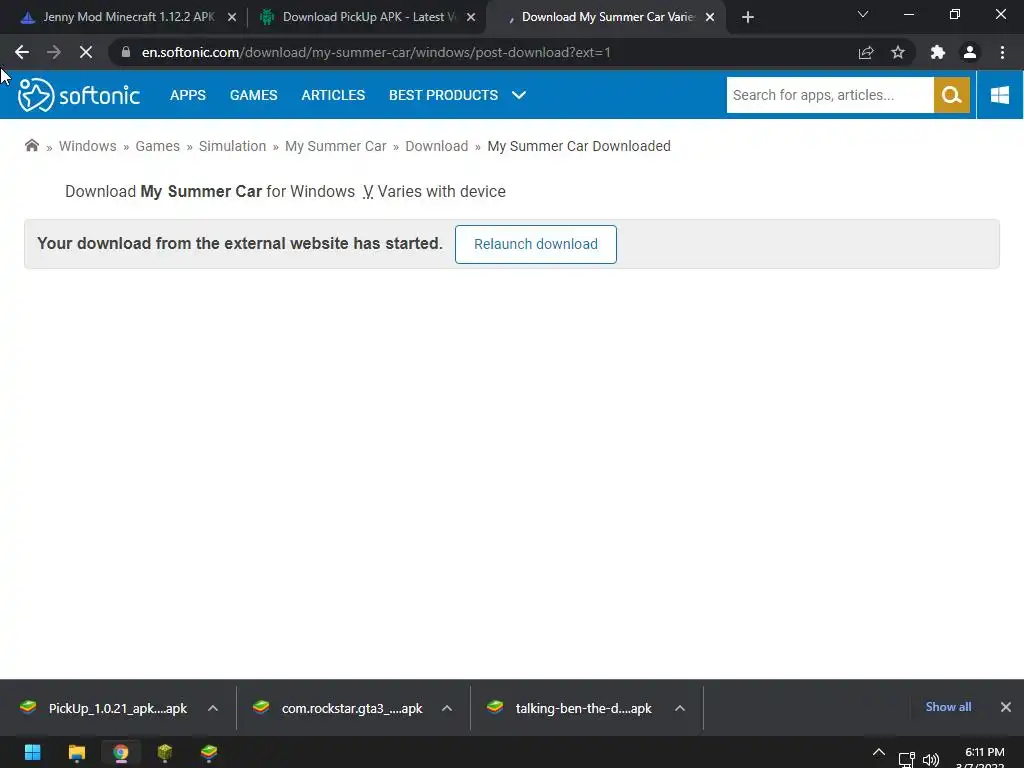Open options for PickUp_1.0.21 apk download
This screenshot has height=768, width=1024.
[213, 708]
